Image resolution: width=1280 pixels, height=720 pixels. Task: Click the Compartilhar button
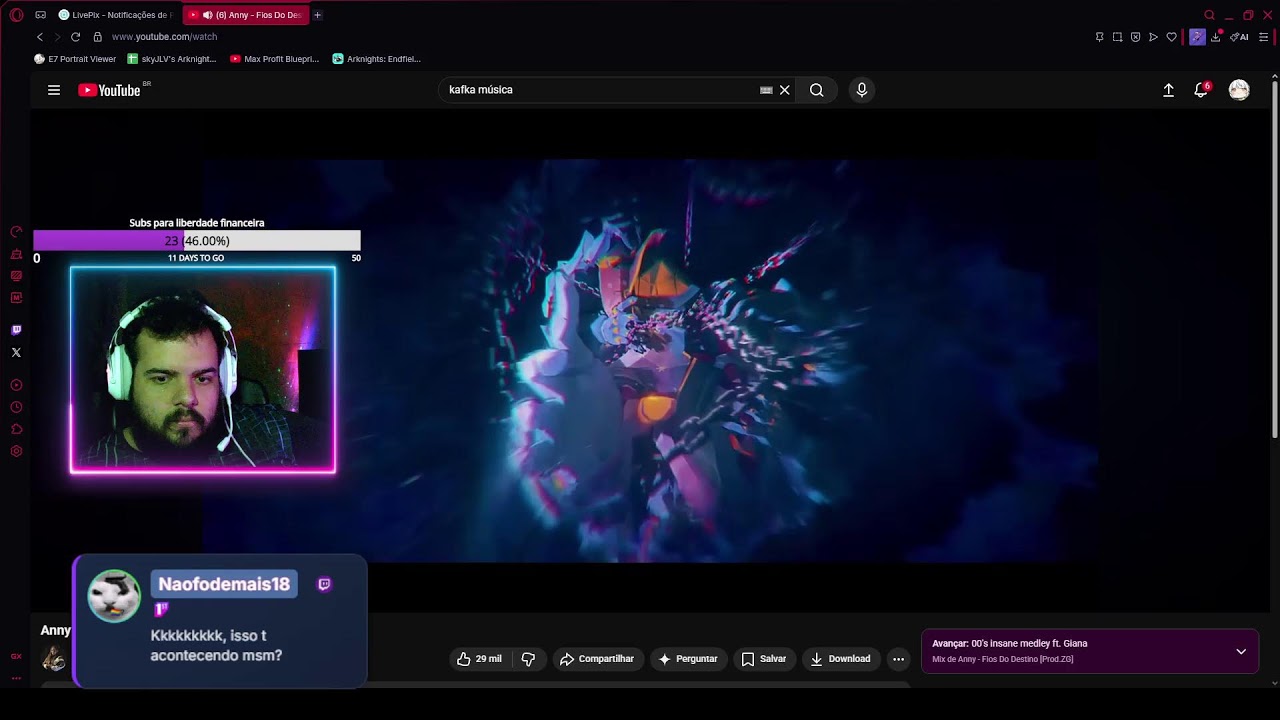tap(597, 659)
